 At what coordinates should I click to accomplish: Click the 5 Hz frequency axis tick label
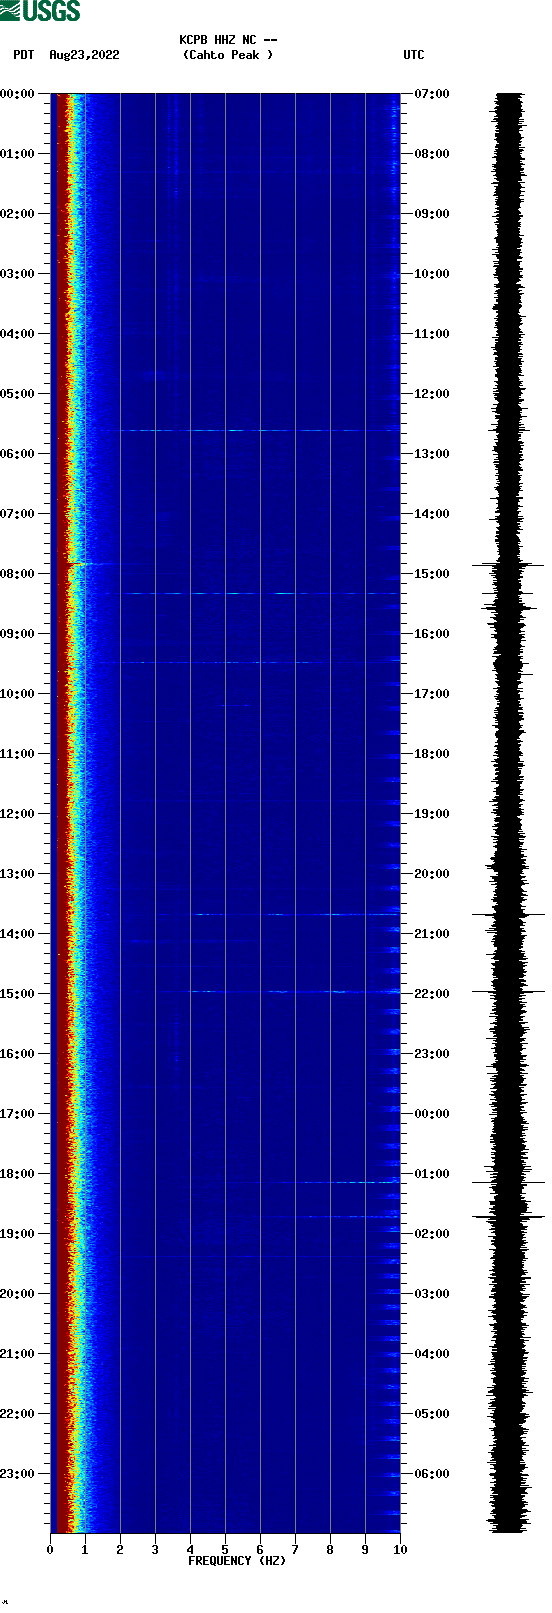(x=225, y=1550)
